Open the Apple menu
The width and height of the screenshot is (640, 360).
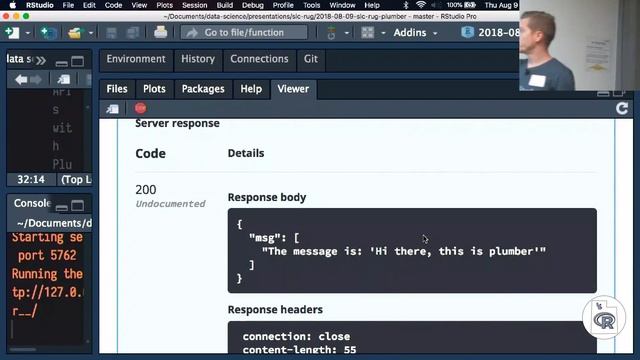[13, 5]
